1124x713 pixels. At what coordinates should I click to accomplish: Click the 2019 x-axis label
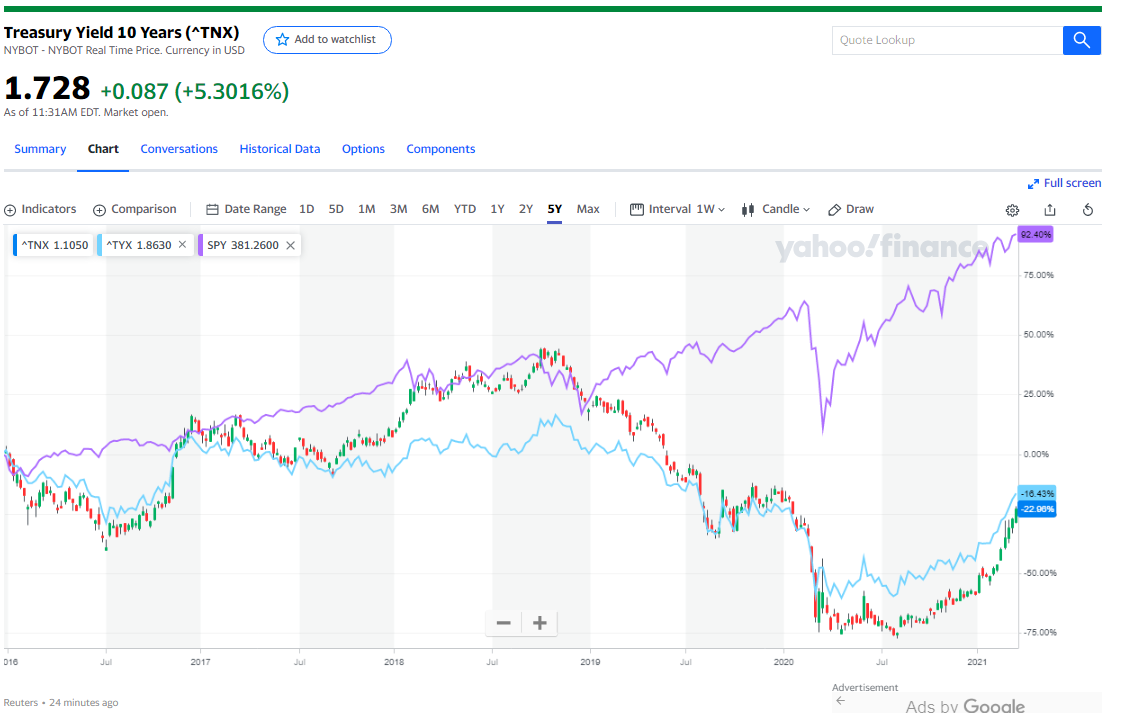coord(590,662)
